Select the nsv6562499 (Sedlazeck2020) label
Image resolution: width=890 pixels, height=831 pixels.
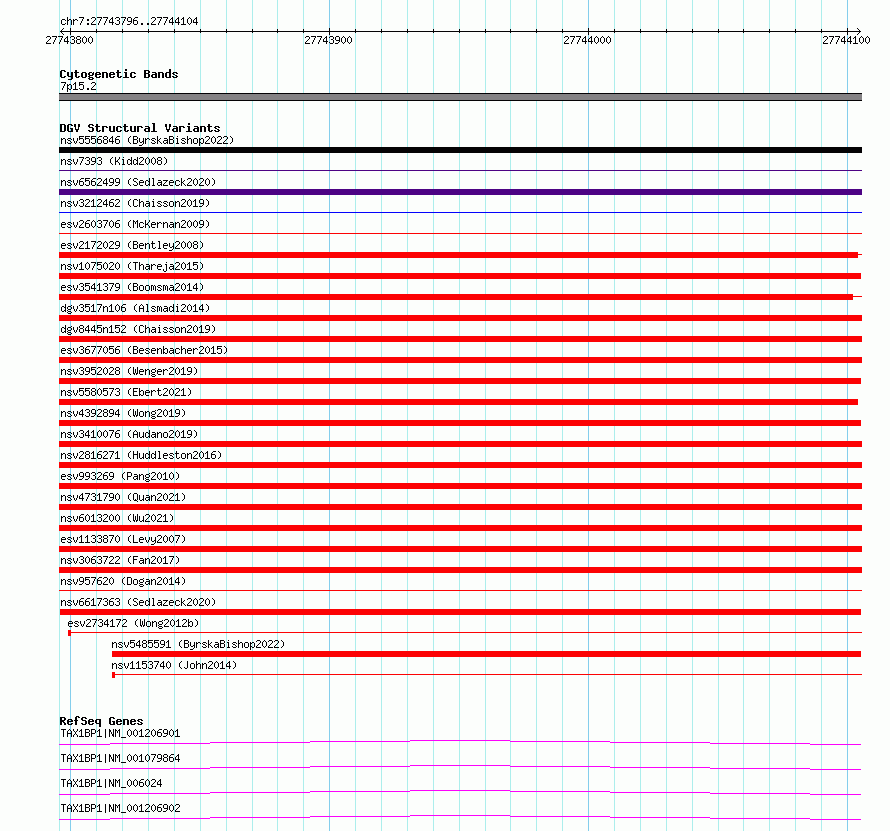click(x=138, y=182)
